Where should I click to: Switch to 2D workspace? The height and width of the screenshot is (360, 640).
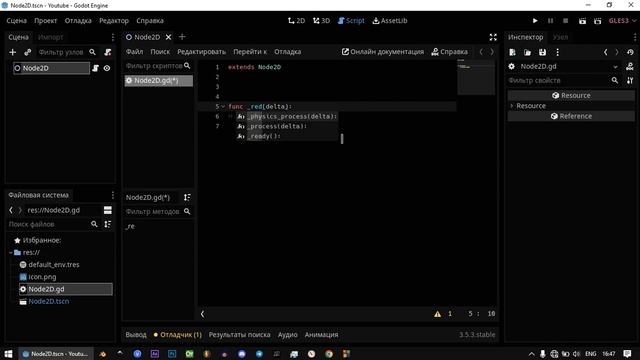pos(296,20)
